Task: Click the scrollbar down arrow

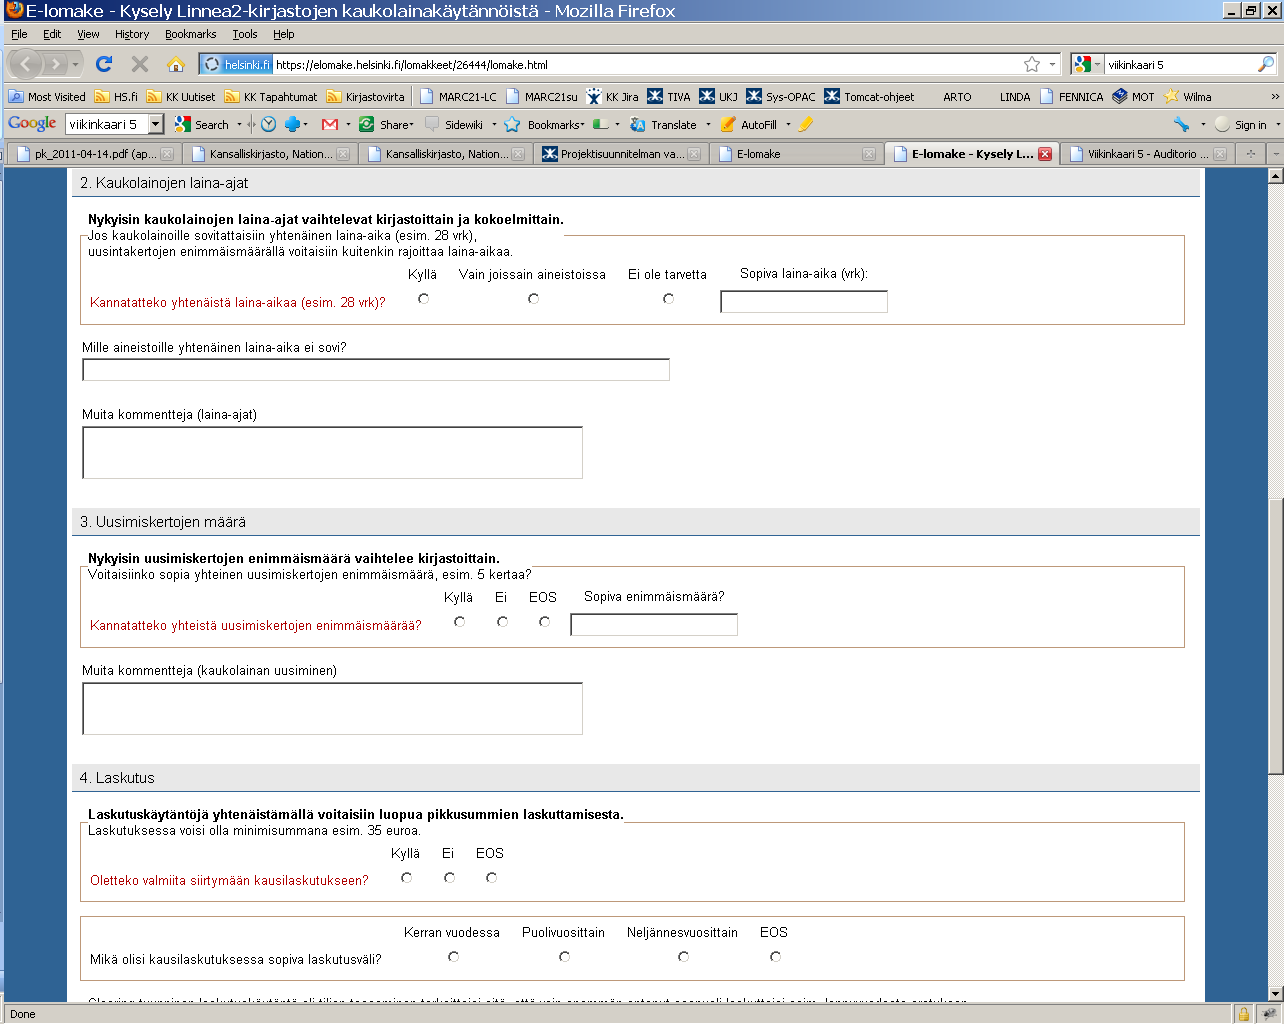Action: 1275,993
